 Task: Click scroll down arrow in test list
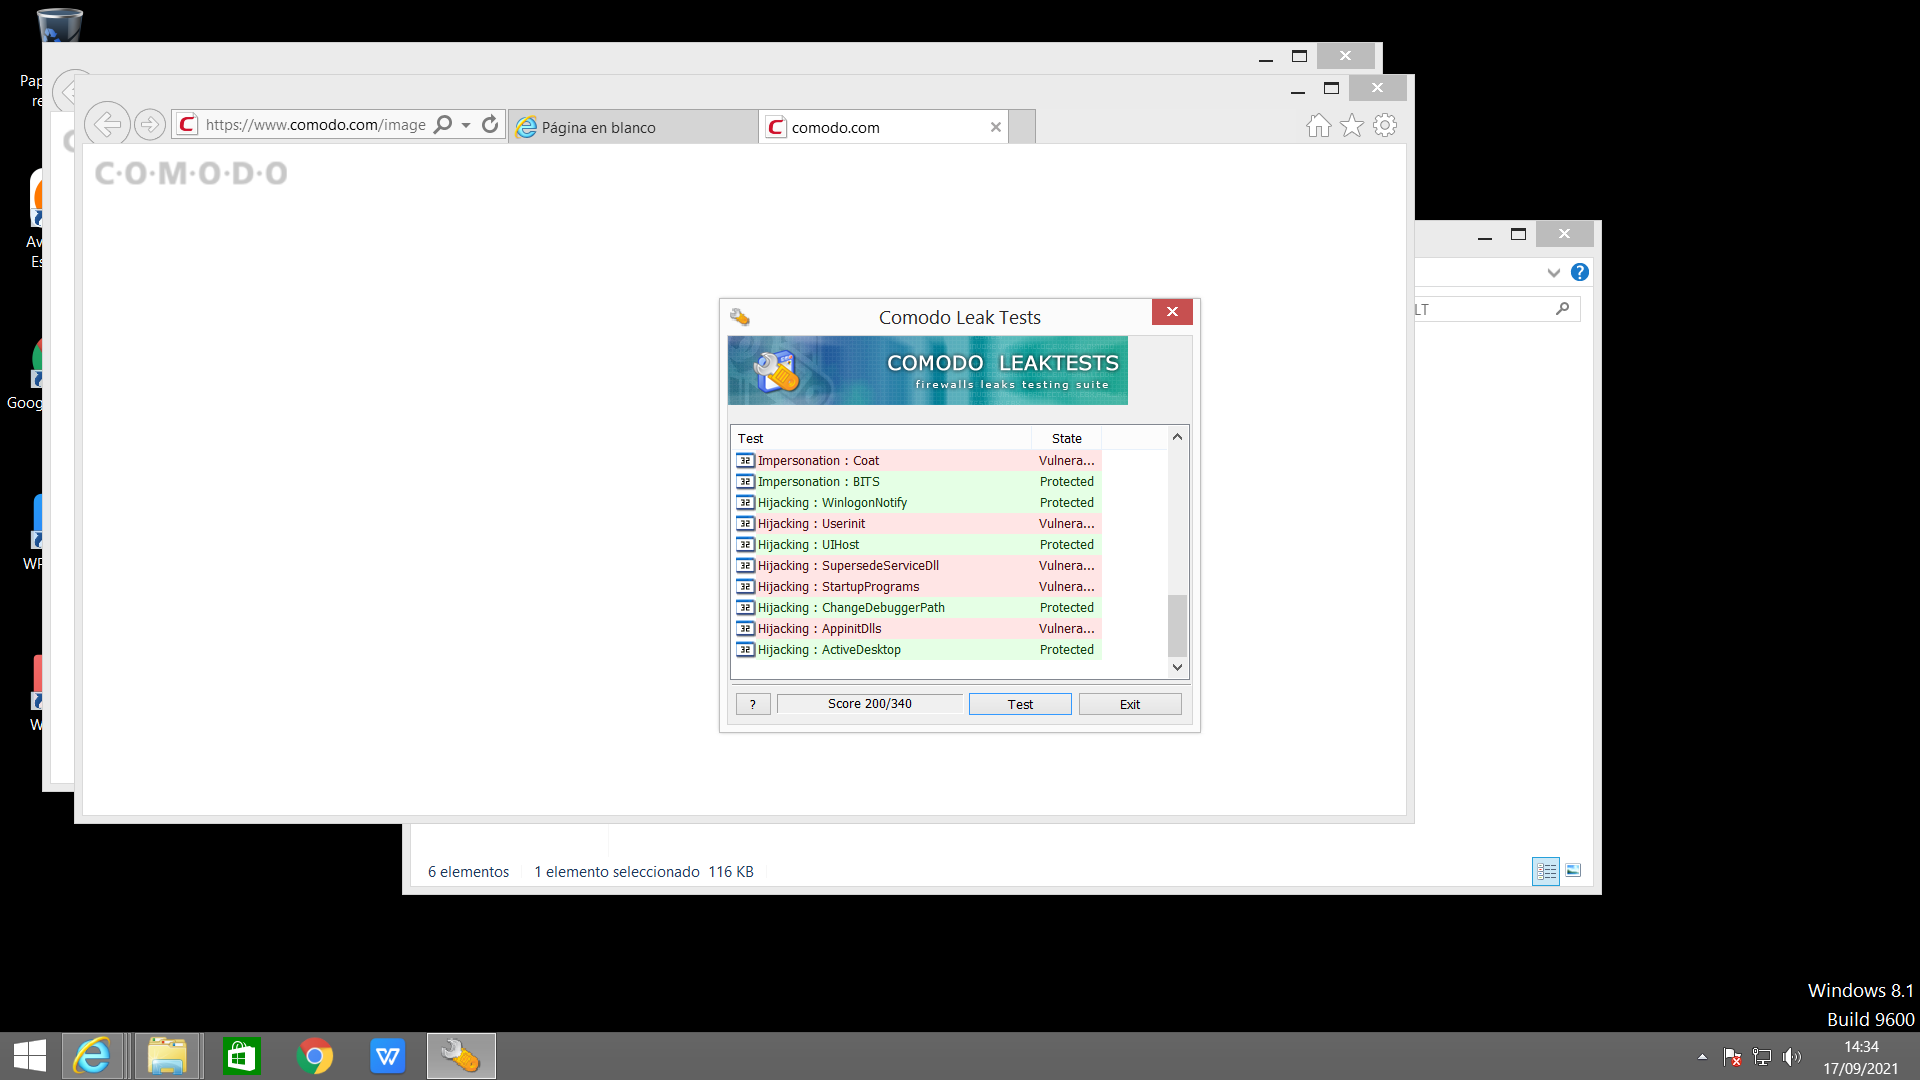(x=1177, y=667)
